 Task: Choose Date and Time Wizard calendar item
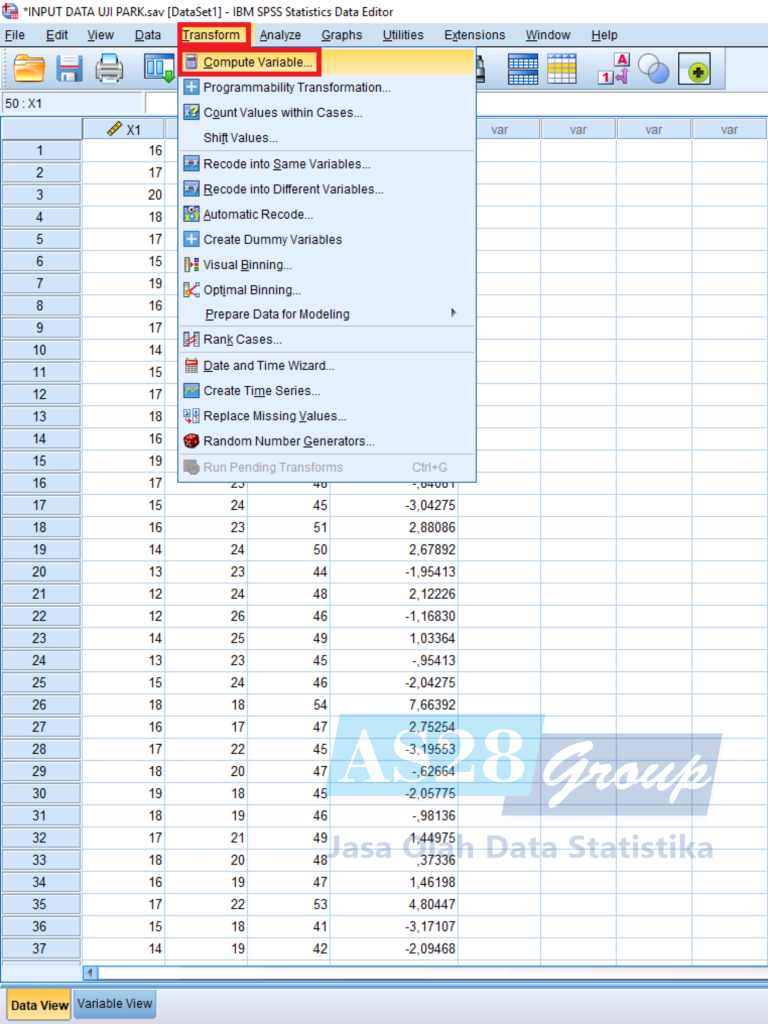(x=269, y=366)
